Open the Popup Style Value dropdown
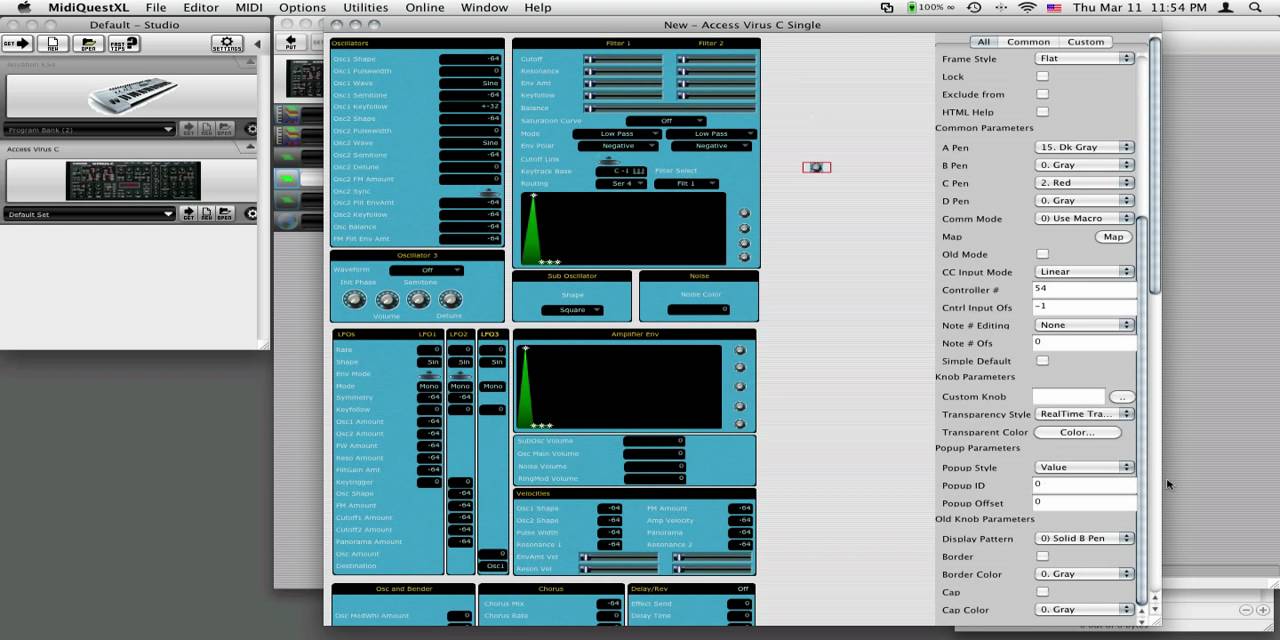The width and height of the screenshot is (1280, 640). (1084, 467)
